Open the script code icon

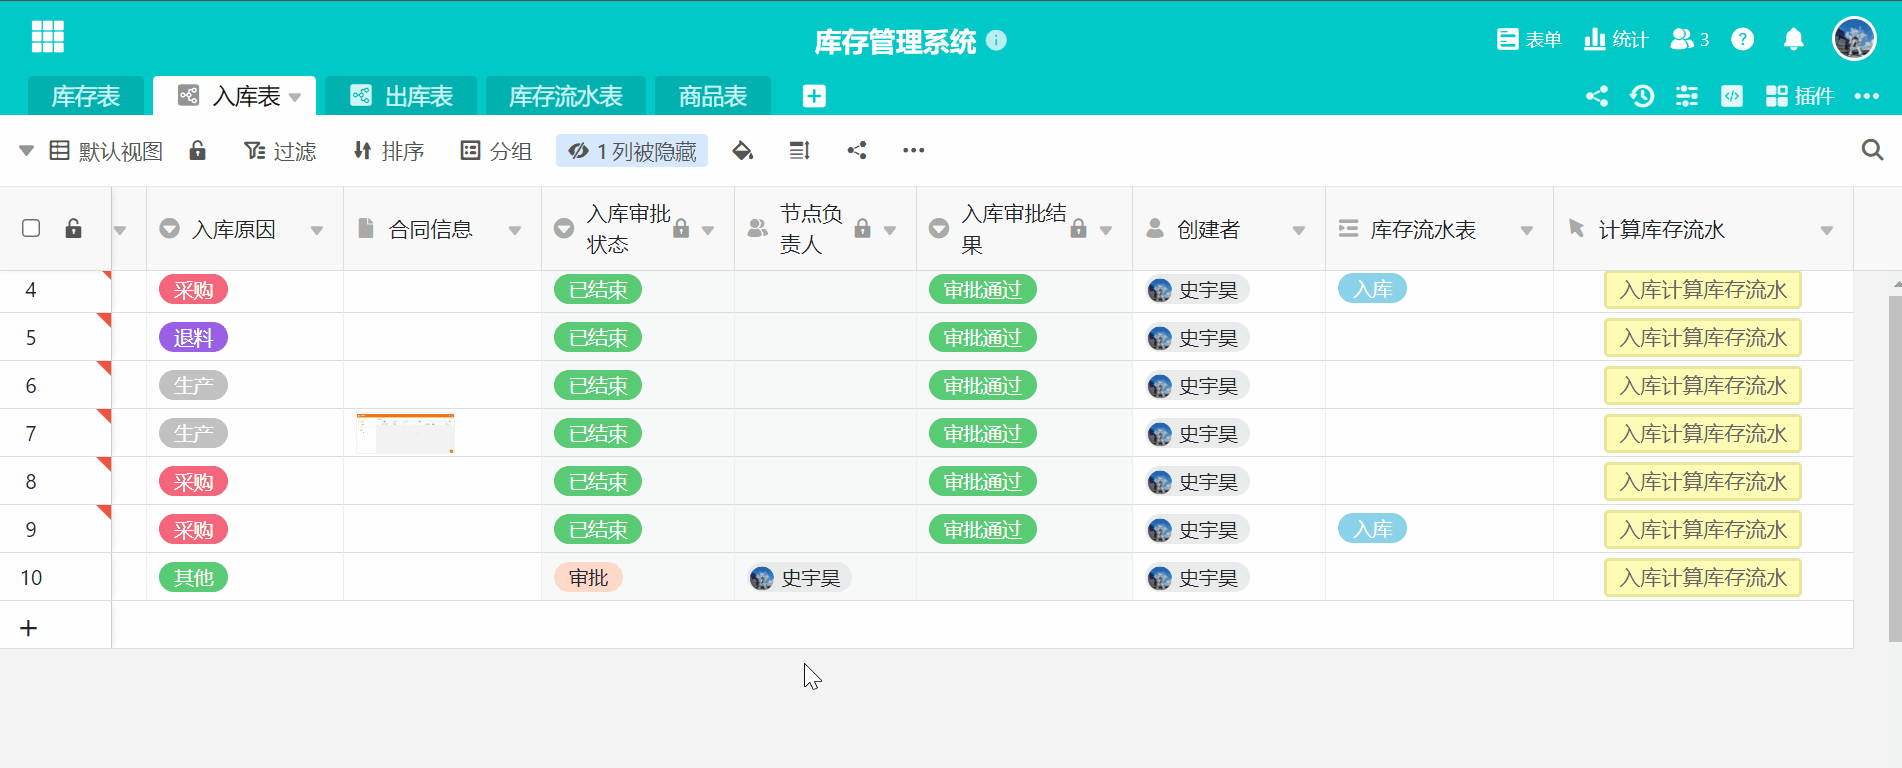[x=1732, y=96]
